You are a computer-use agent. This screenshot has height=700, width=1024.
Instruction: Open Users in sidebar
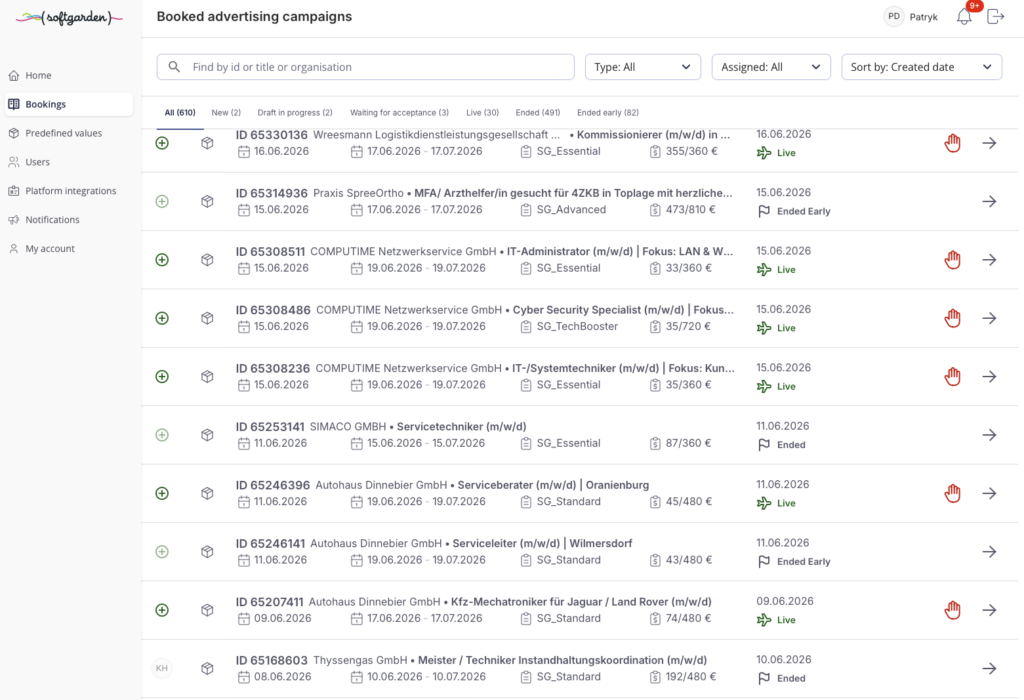tap(69, 162)
